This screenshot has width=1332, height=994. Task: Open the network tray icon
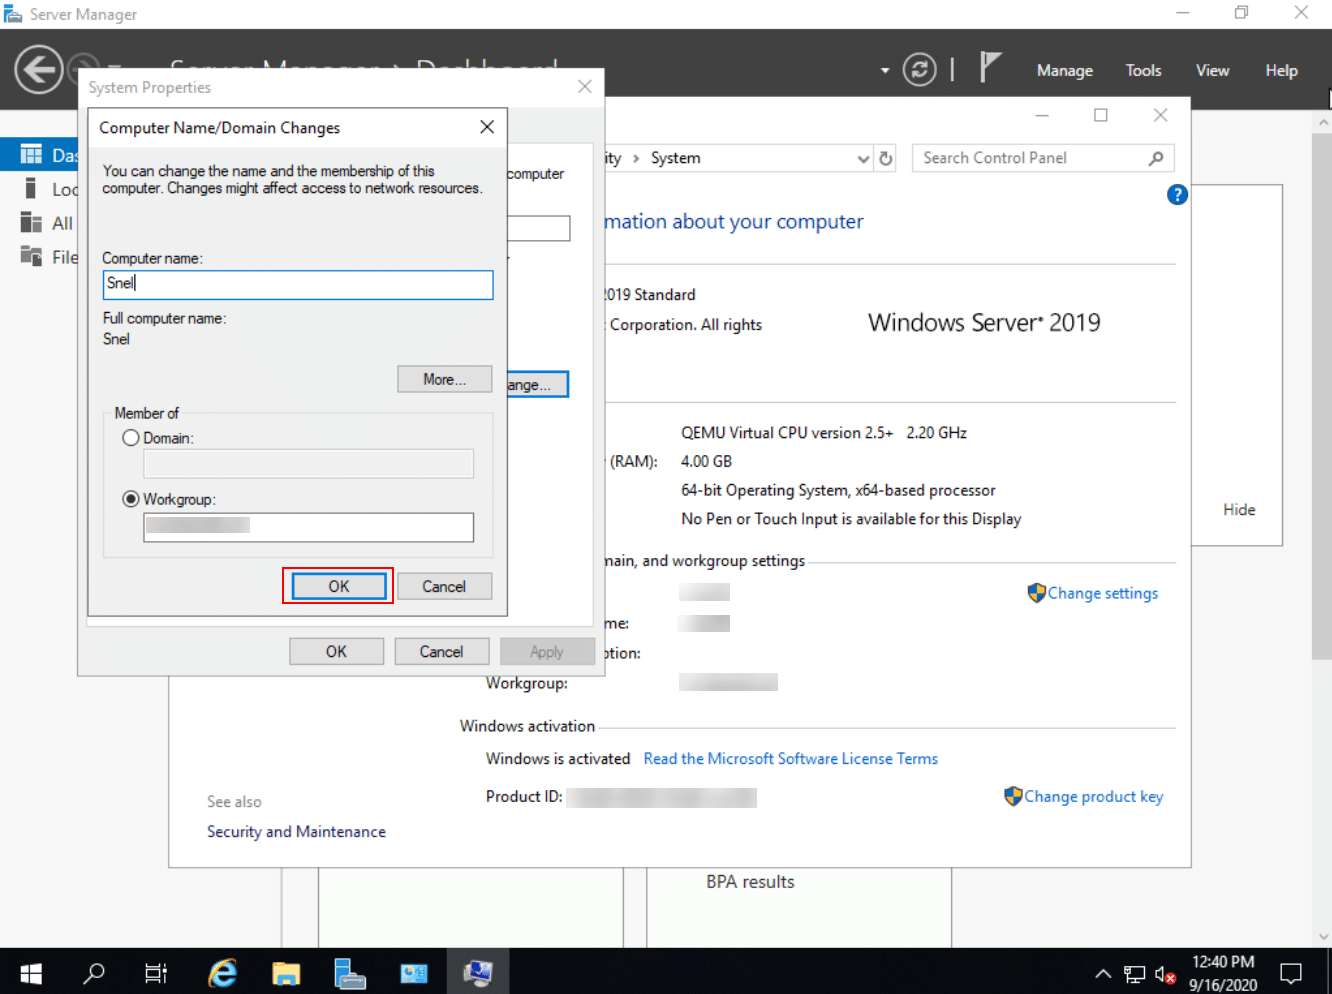pos(1134,973)
